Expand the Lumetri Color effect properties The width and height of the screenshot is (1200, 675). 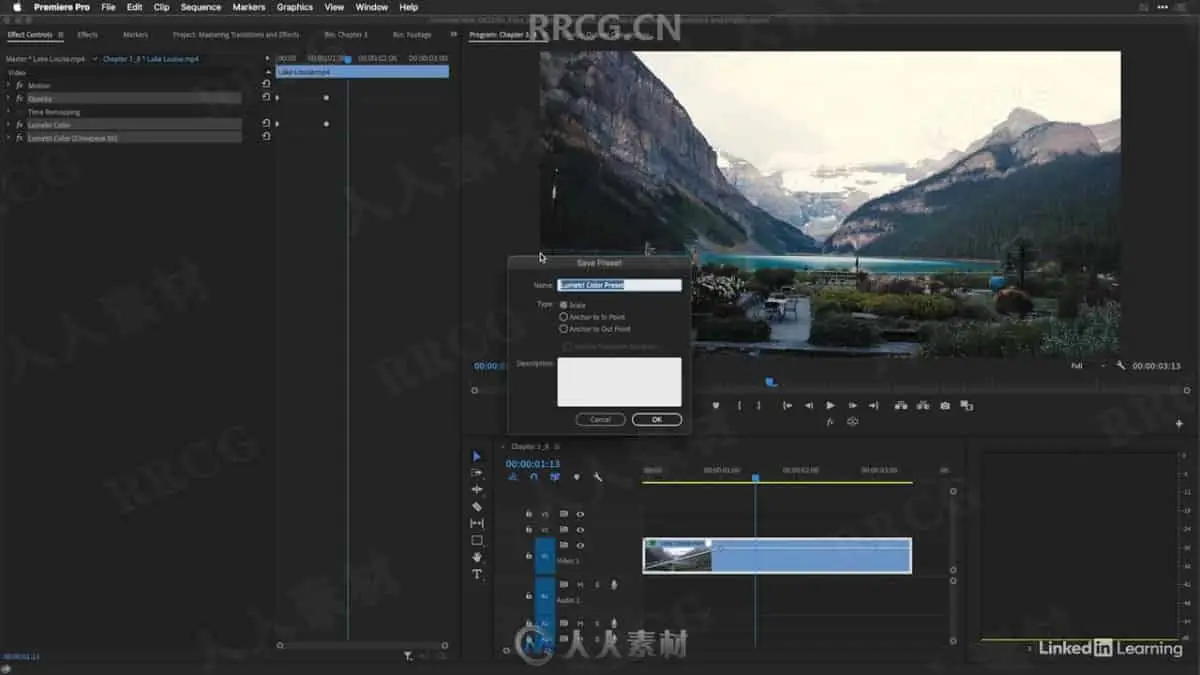[8, 125]
